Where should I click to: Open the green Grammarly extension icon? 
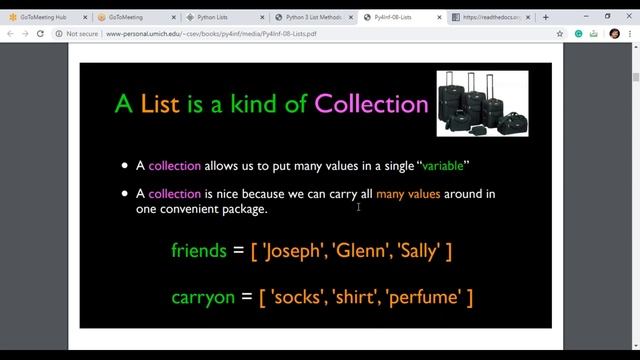coord(578,34)
